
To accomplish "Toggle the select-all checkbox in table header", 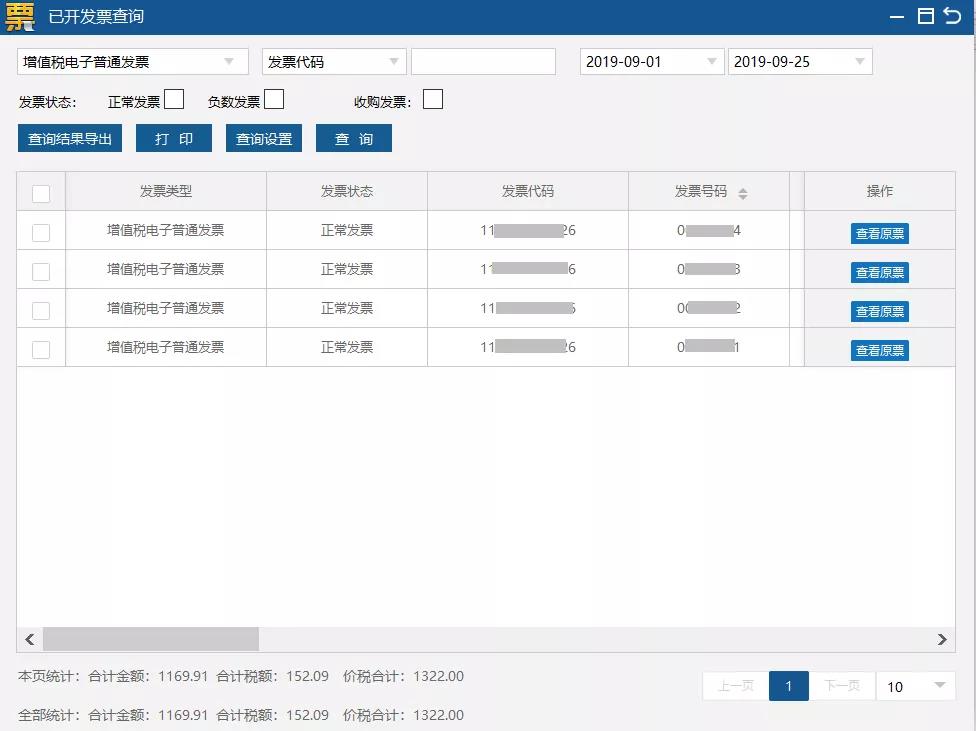I will [41, 194].
